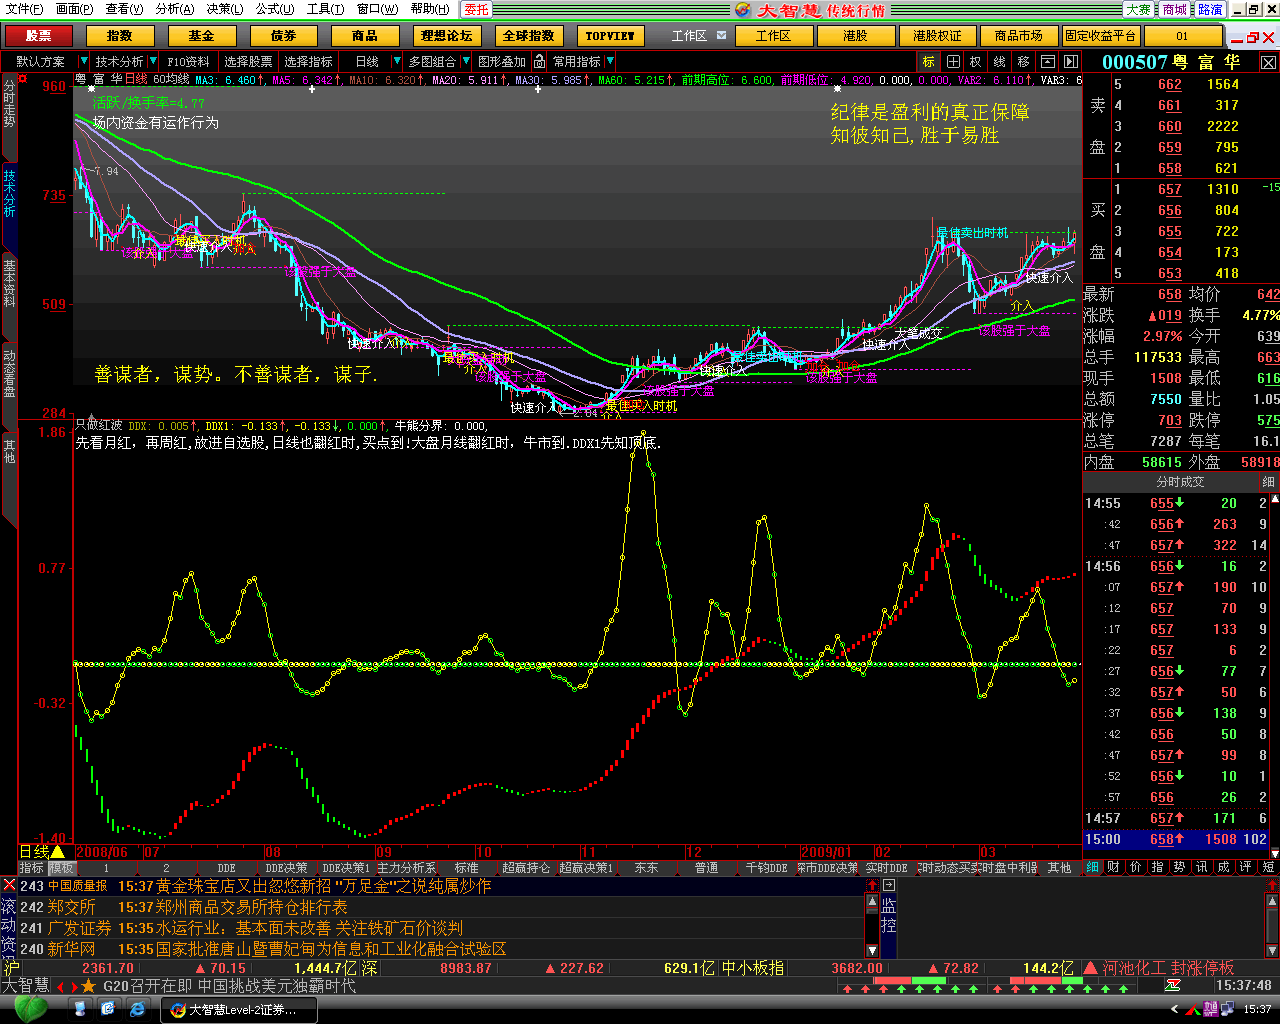This screenshot has width=1280, height=1024.
Task: Select the 线 line drawing icon
Action: [x=999, y=62]
